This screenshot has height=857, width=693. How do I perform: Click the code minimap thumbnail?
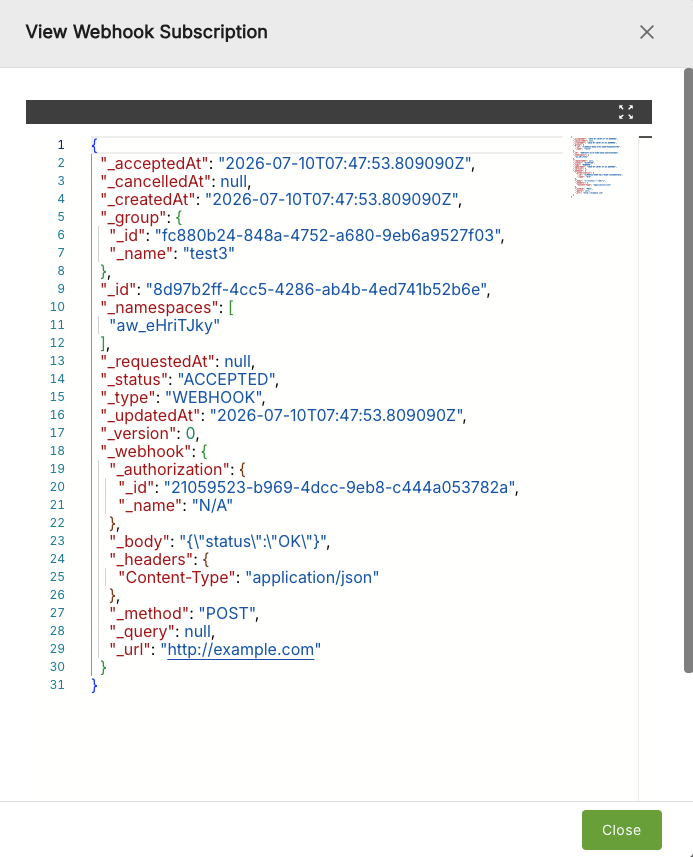(599, 167)
